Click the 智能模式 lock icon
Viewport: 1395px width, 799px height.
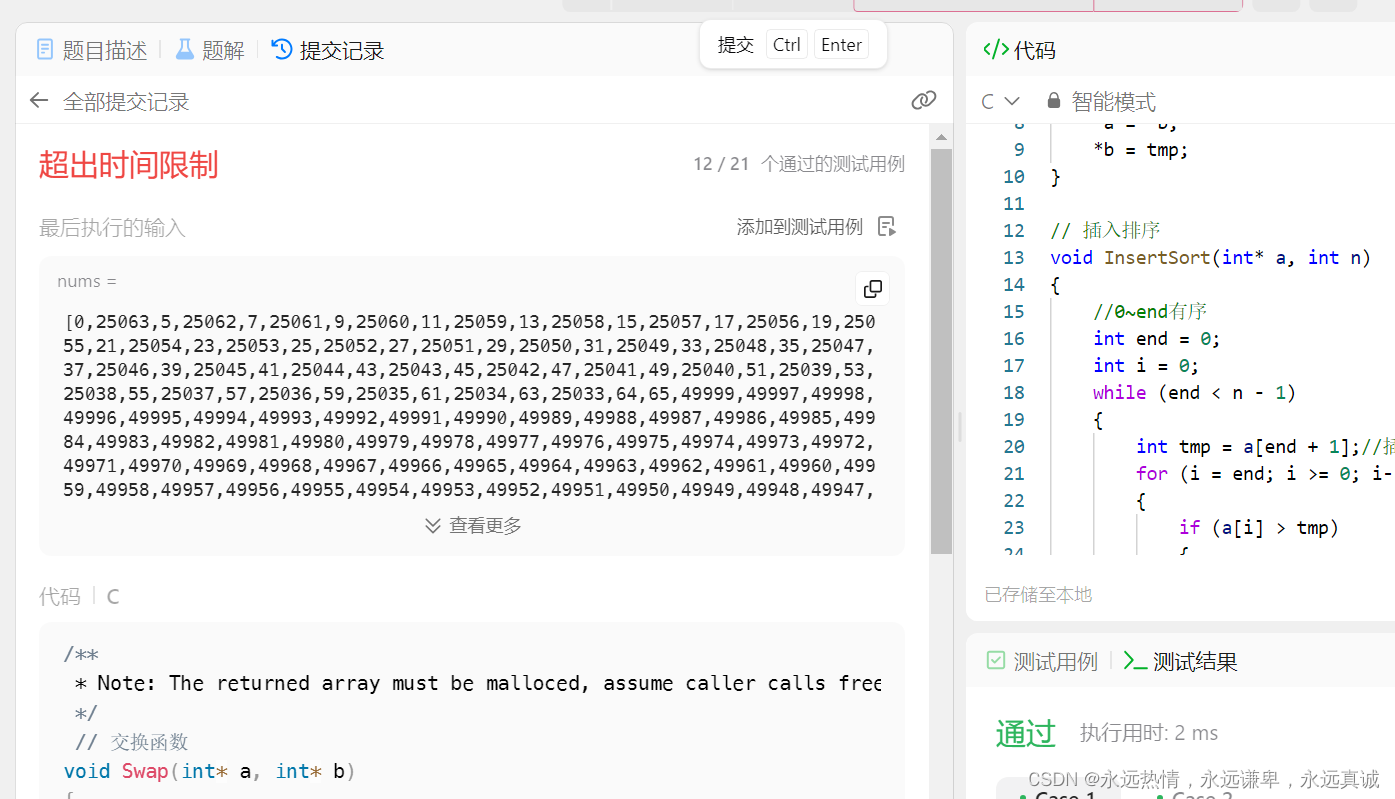pyautogui.click(x=1053, y=100)
